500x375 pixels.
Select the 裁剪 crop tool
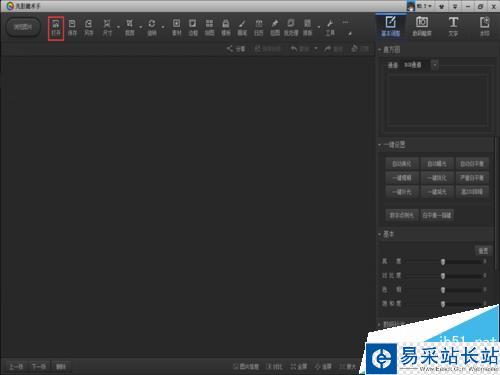[129, 28]
